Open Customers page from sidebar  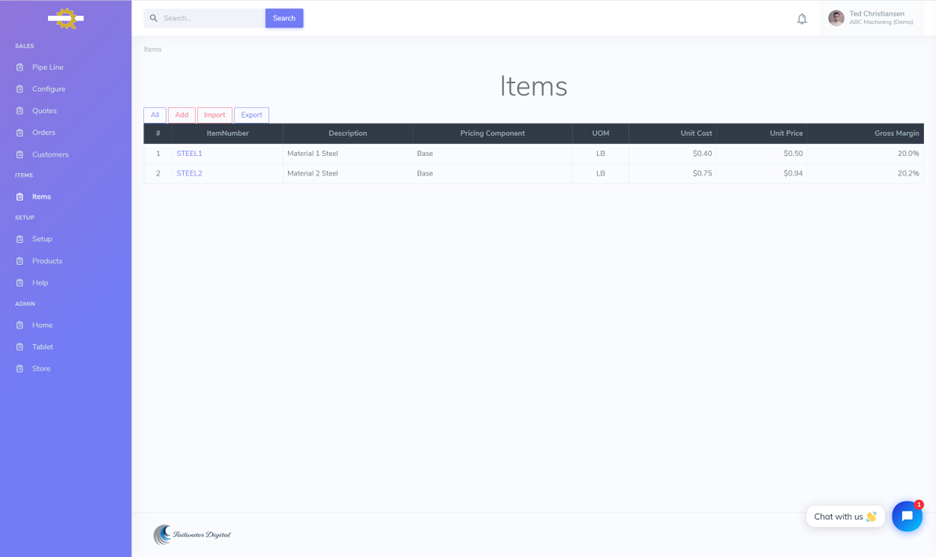(x=50, y=155)
